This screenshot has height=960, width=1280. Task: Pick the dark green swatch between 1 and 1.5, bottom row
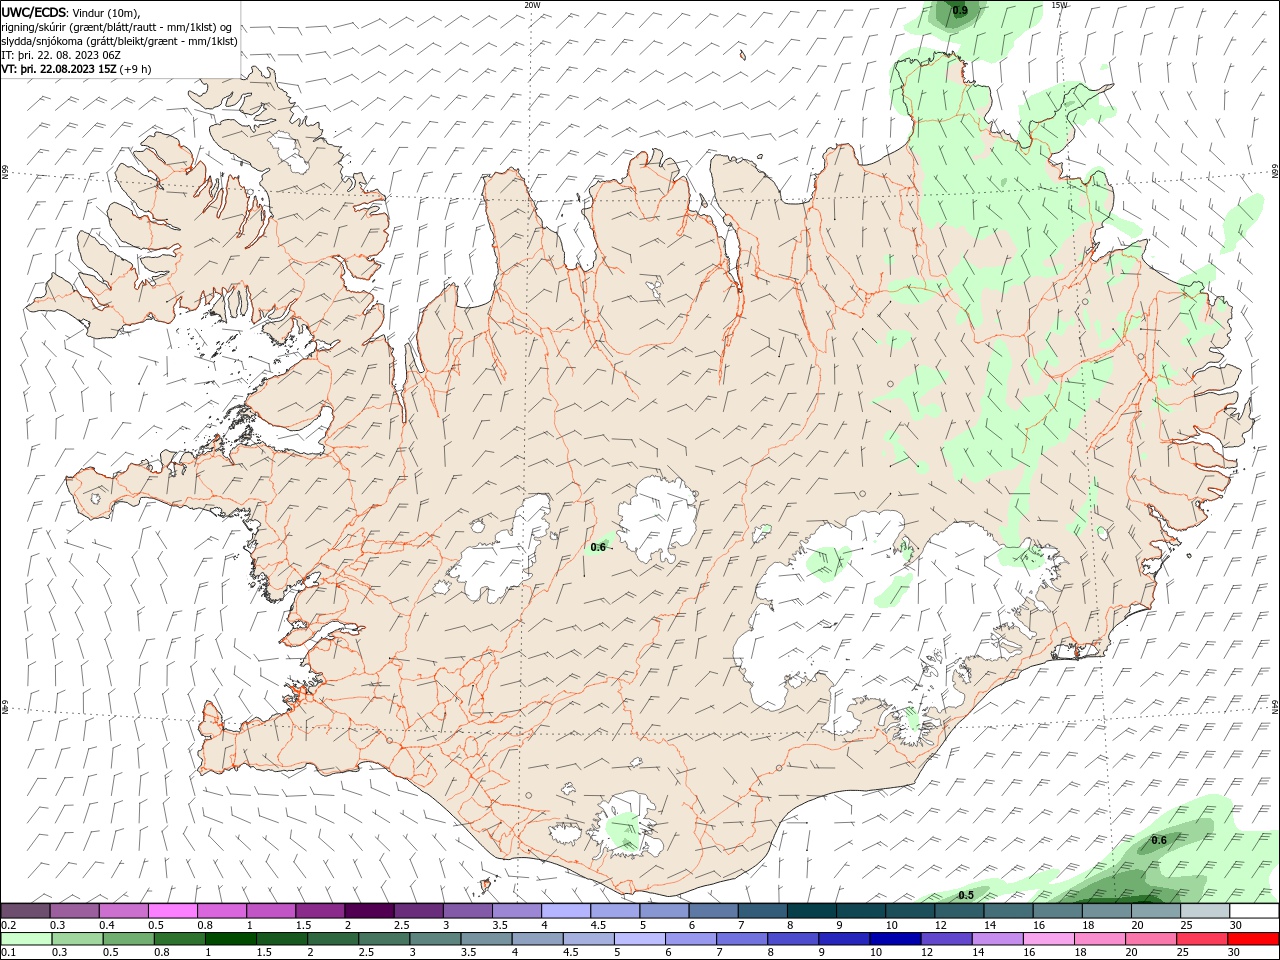pyautogui.click(x=231, y=939)
